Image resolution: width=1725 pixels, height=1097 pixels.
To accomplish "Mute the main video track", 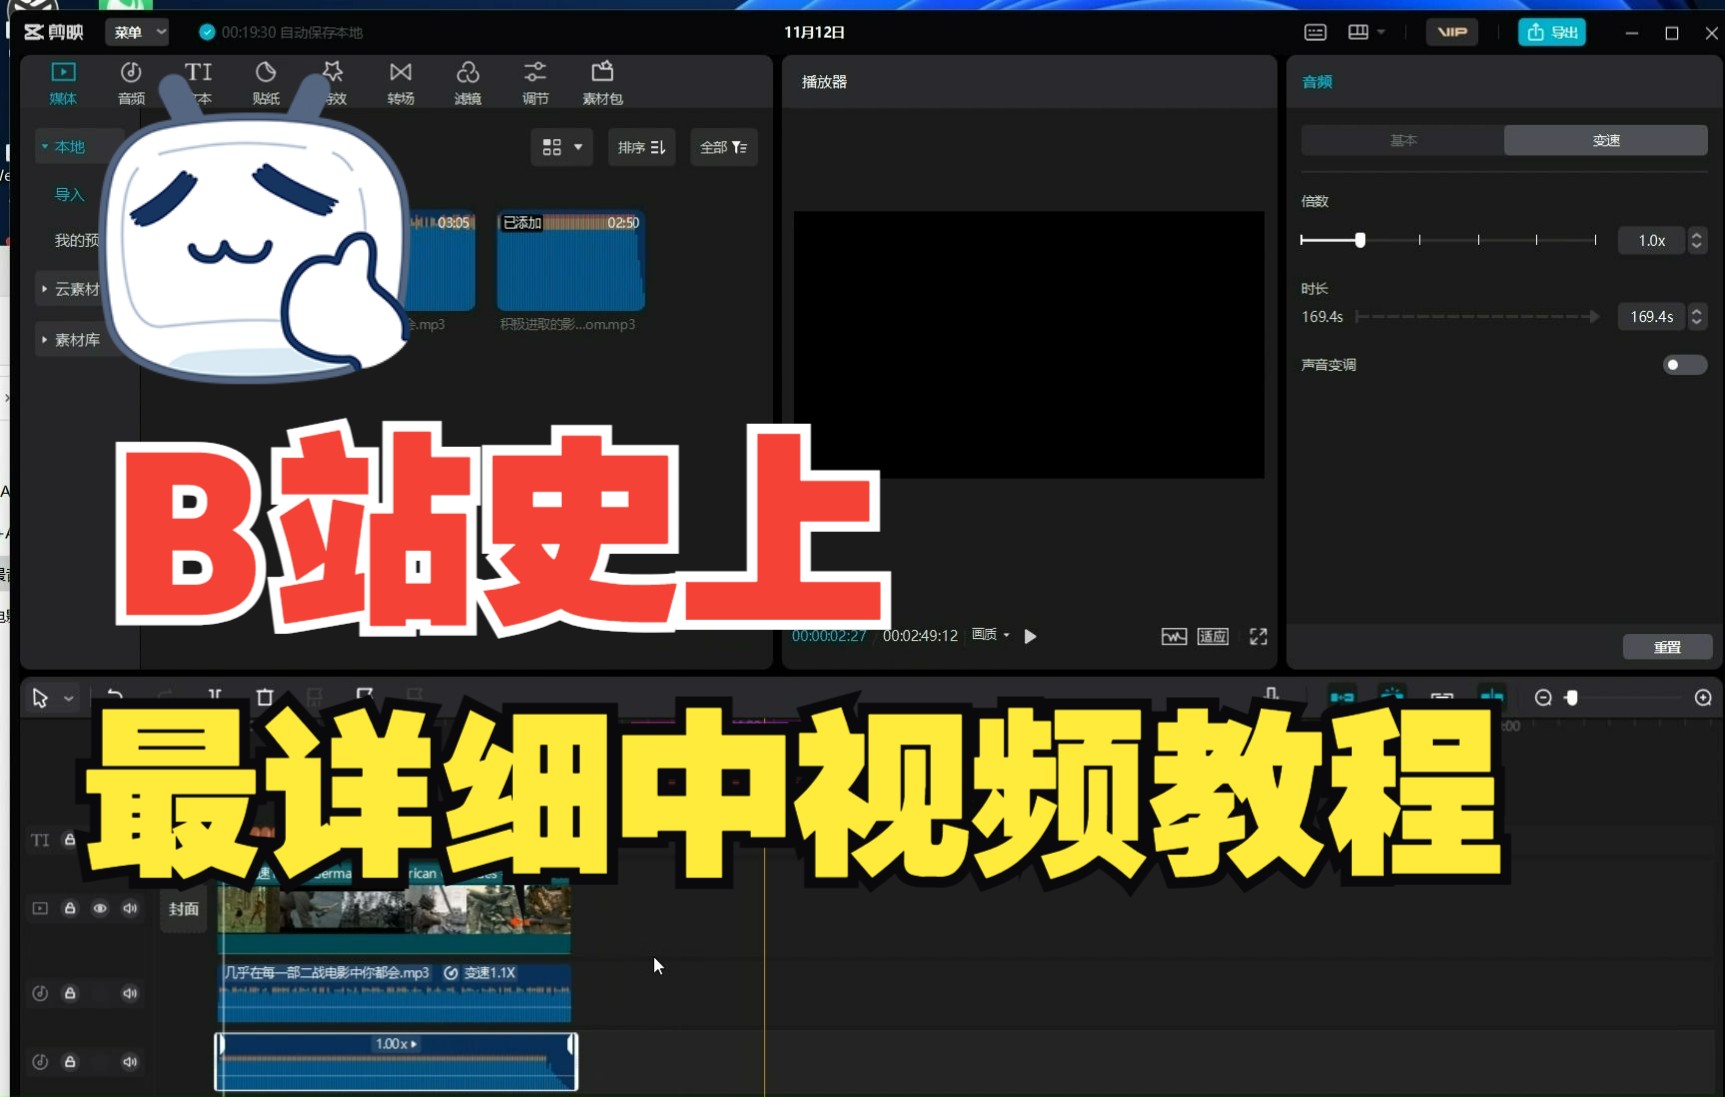I will tap(130, 908).
